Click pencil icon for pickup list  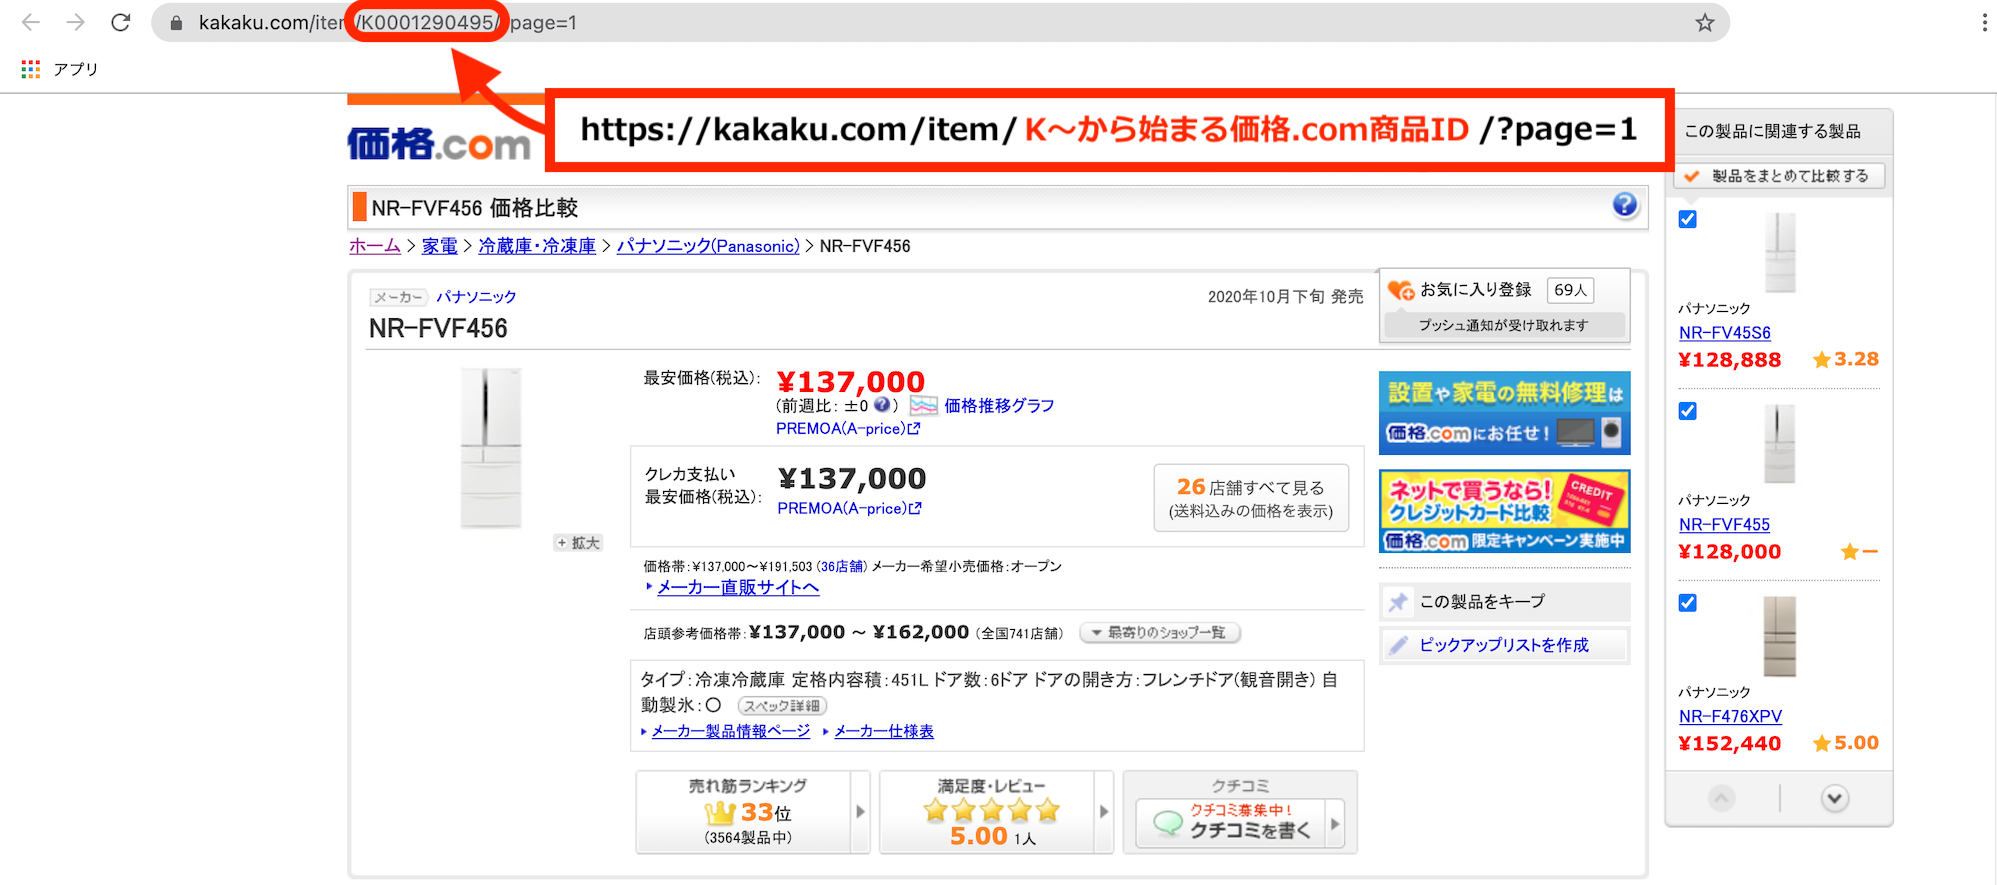[x=1398, y=646]
